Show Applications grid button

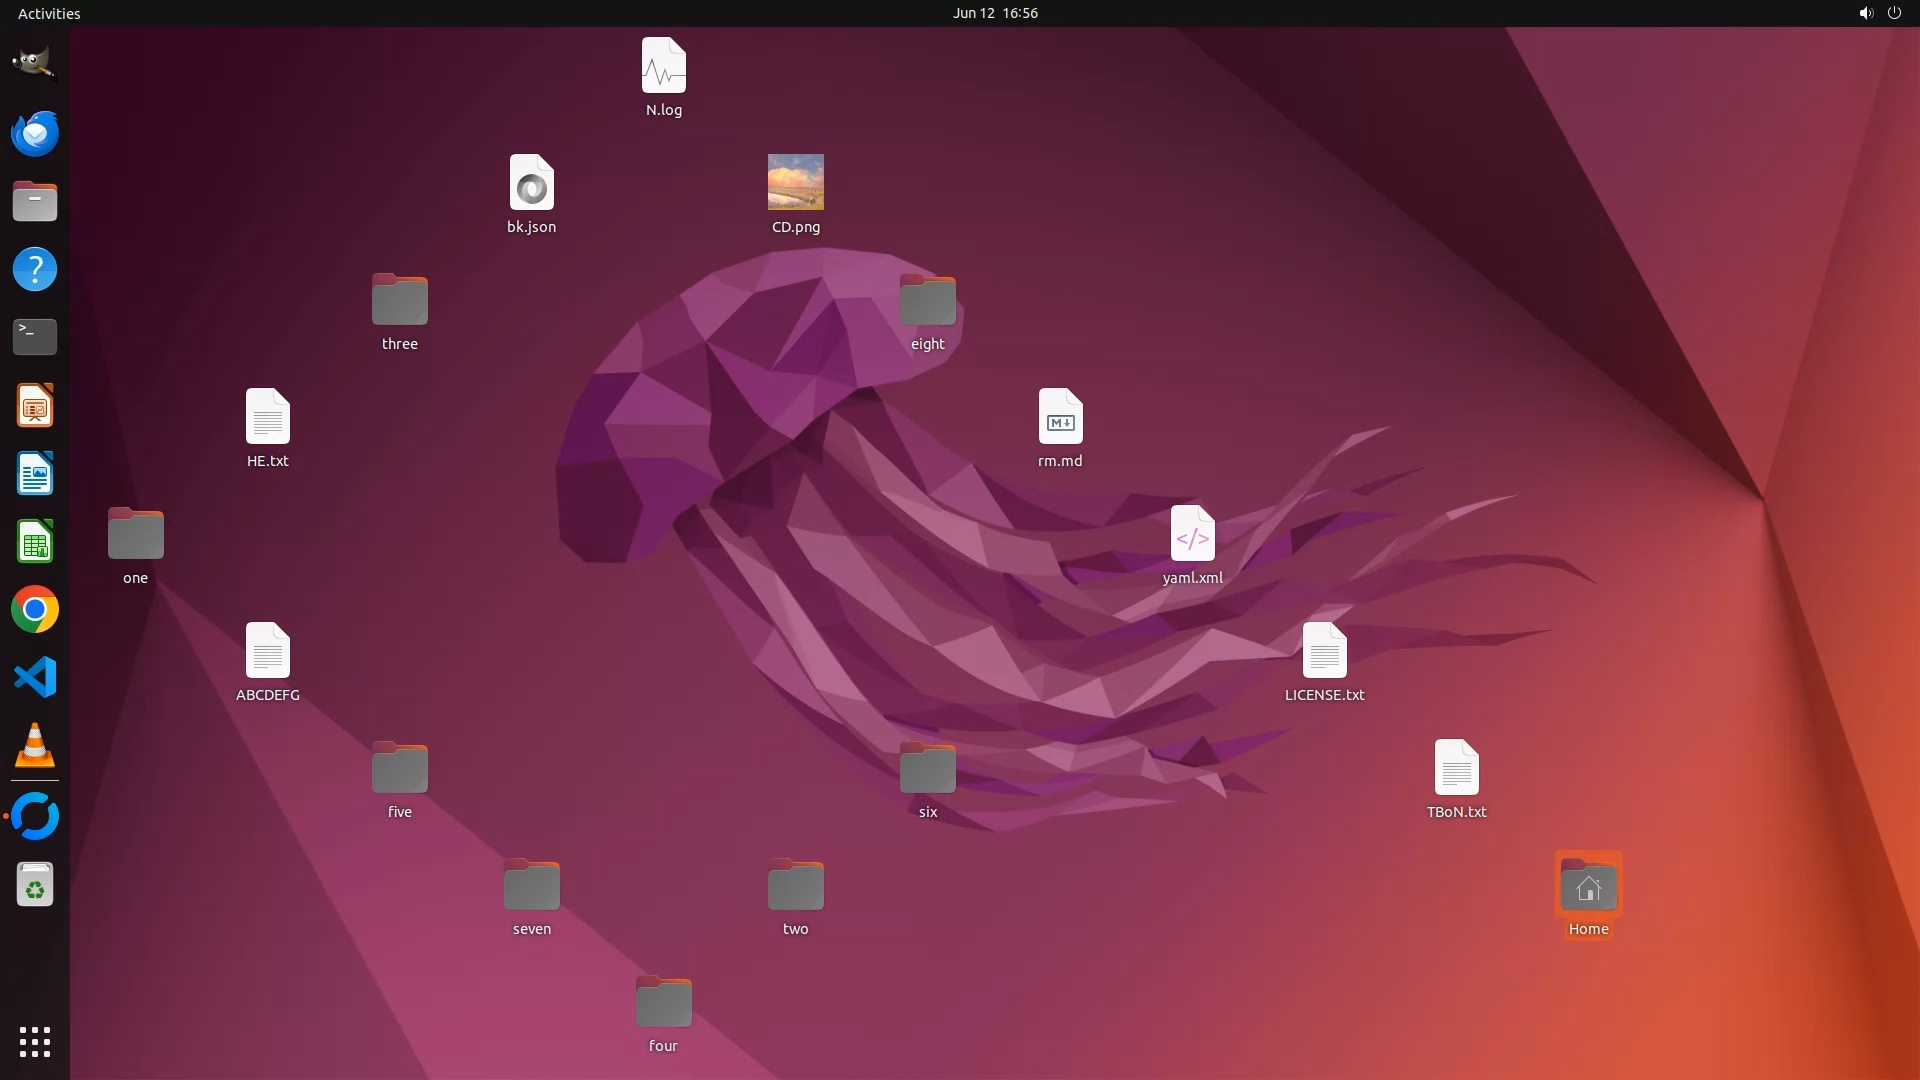[x=34, y=1041]
